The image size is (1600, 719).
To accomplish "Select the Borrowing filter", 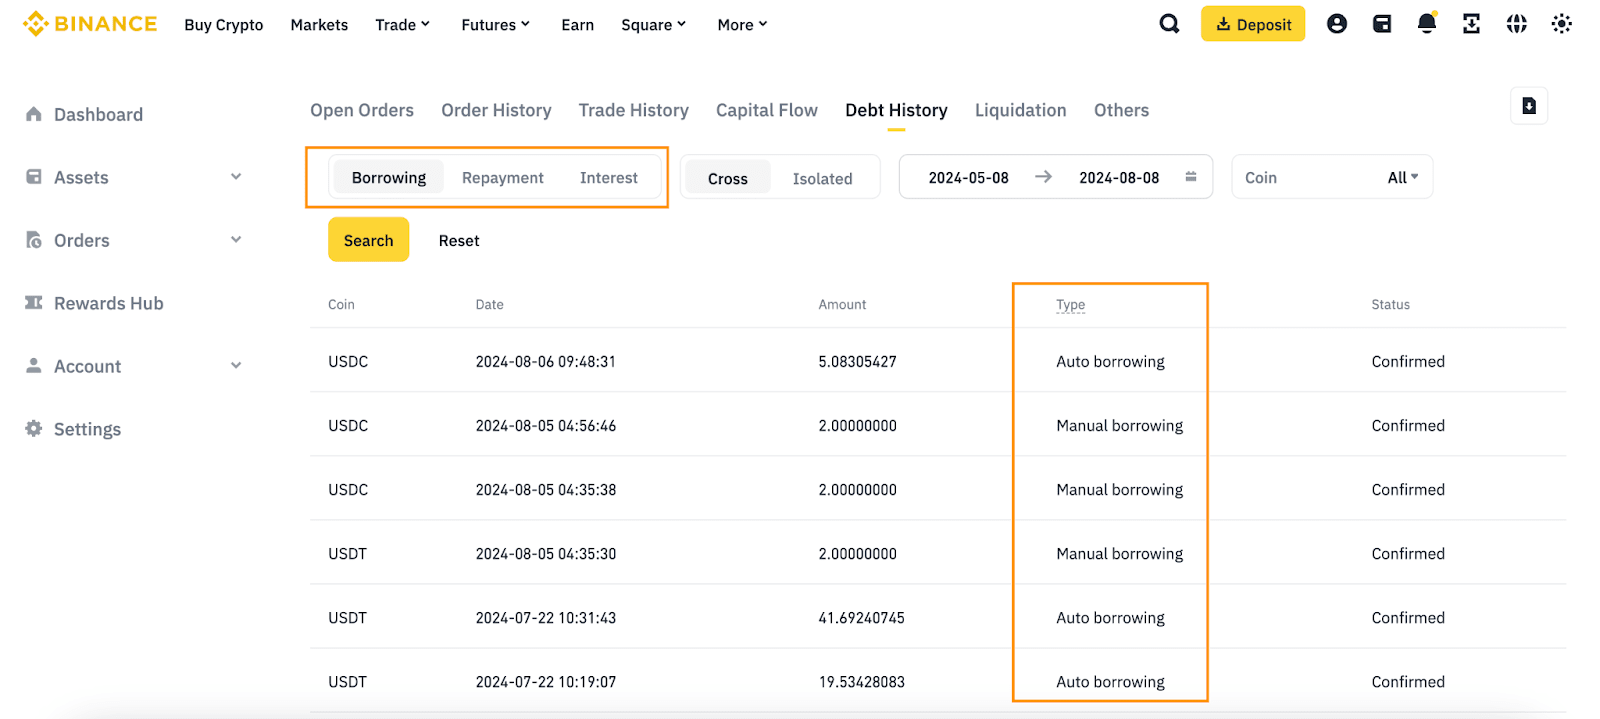I will [389, 177].
